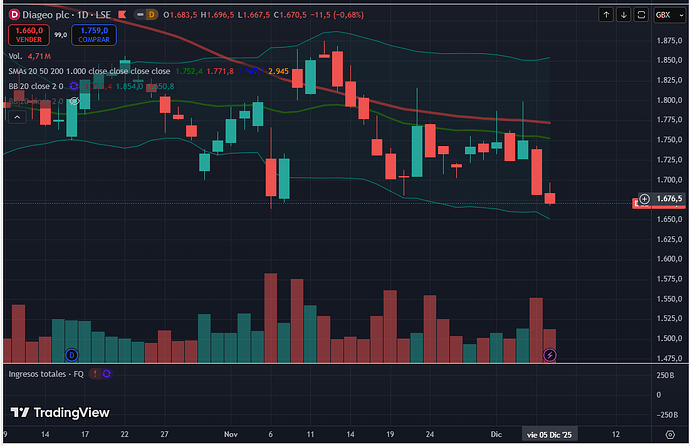
Task: Click the blue D dividend marker
Action: pyautogui.click(x=71, y=355)
